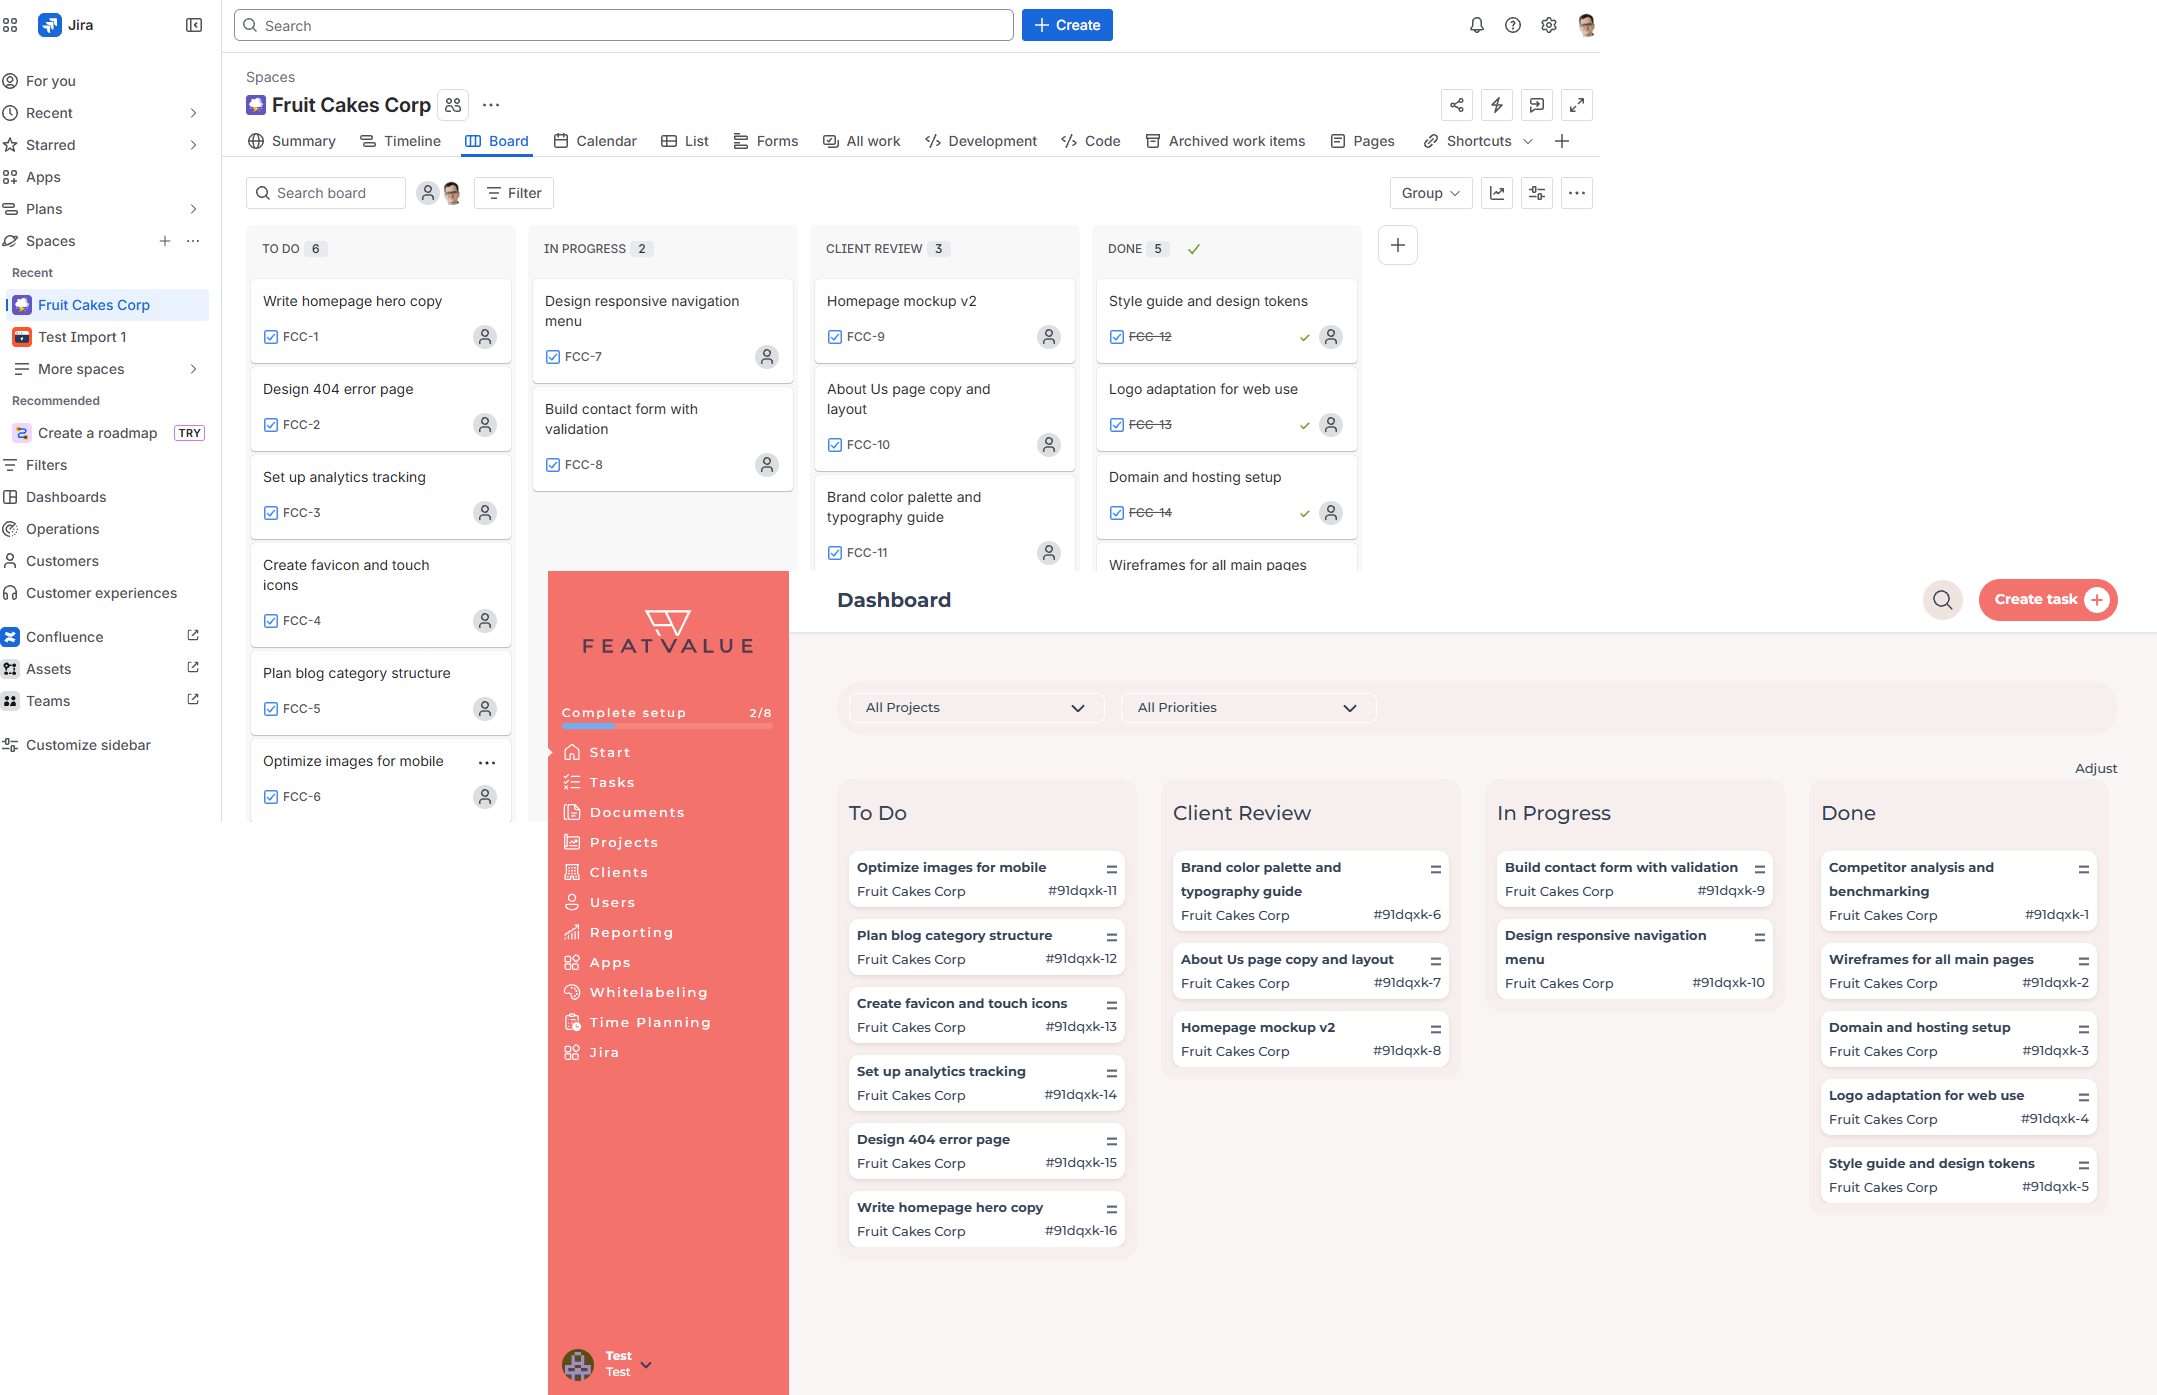Open the Group dropdown on the board

coord(1431,193)
